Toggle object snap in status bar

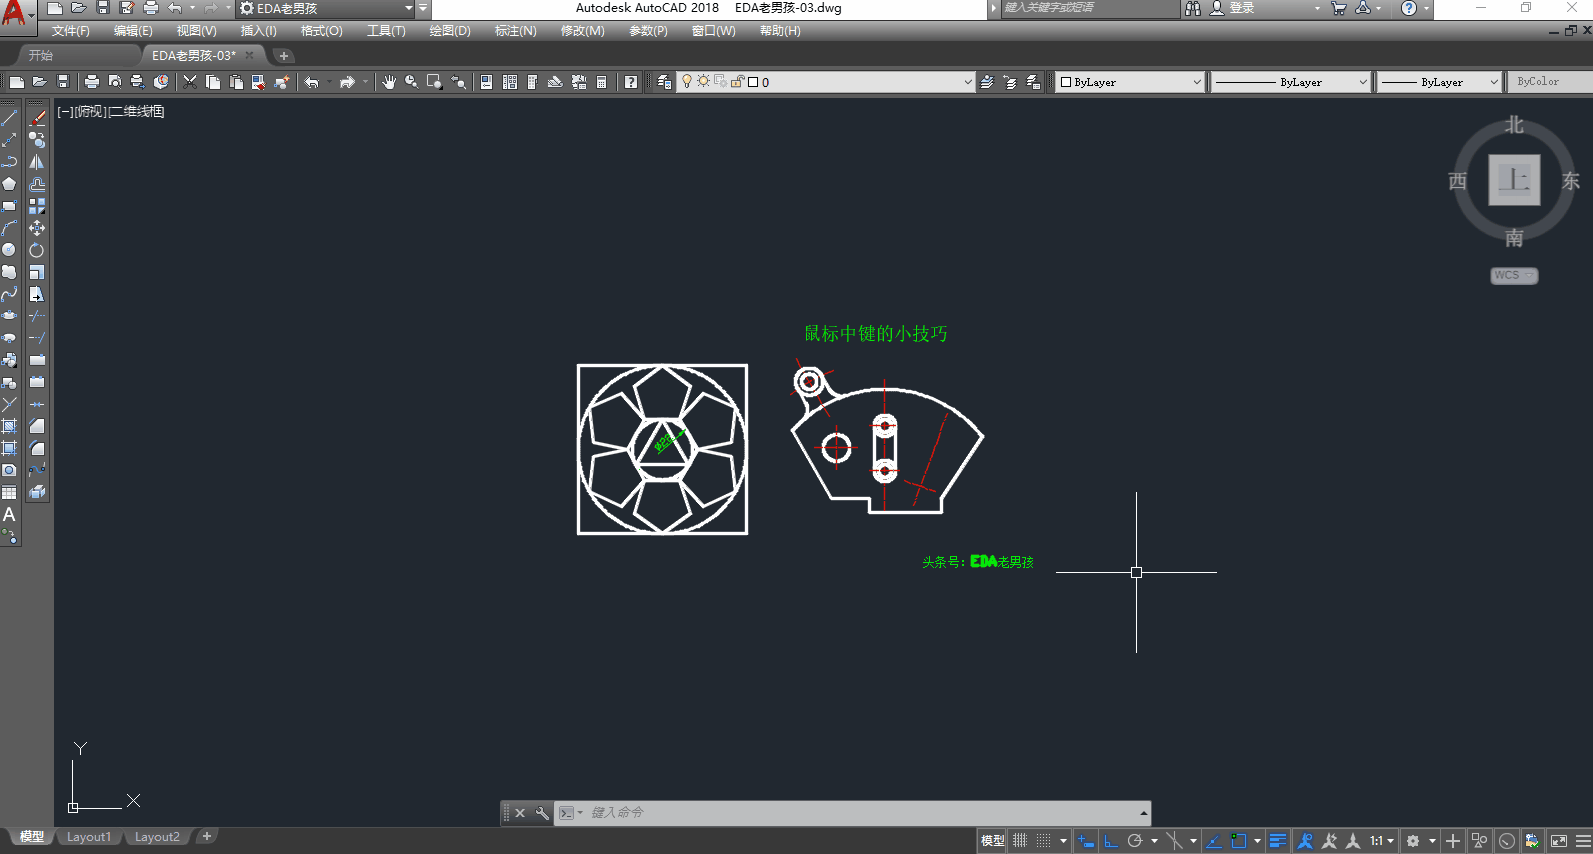1239,841
